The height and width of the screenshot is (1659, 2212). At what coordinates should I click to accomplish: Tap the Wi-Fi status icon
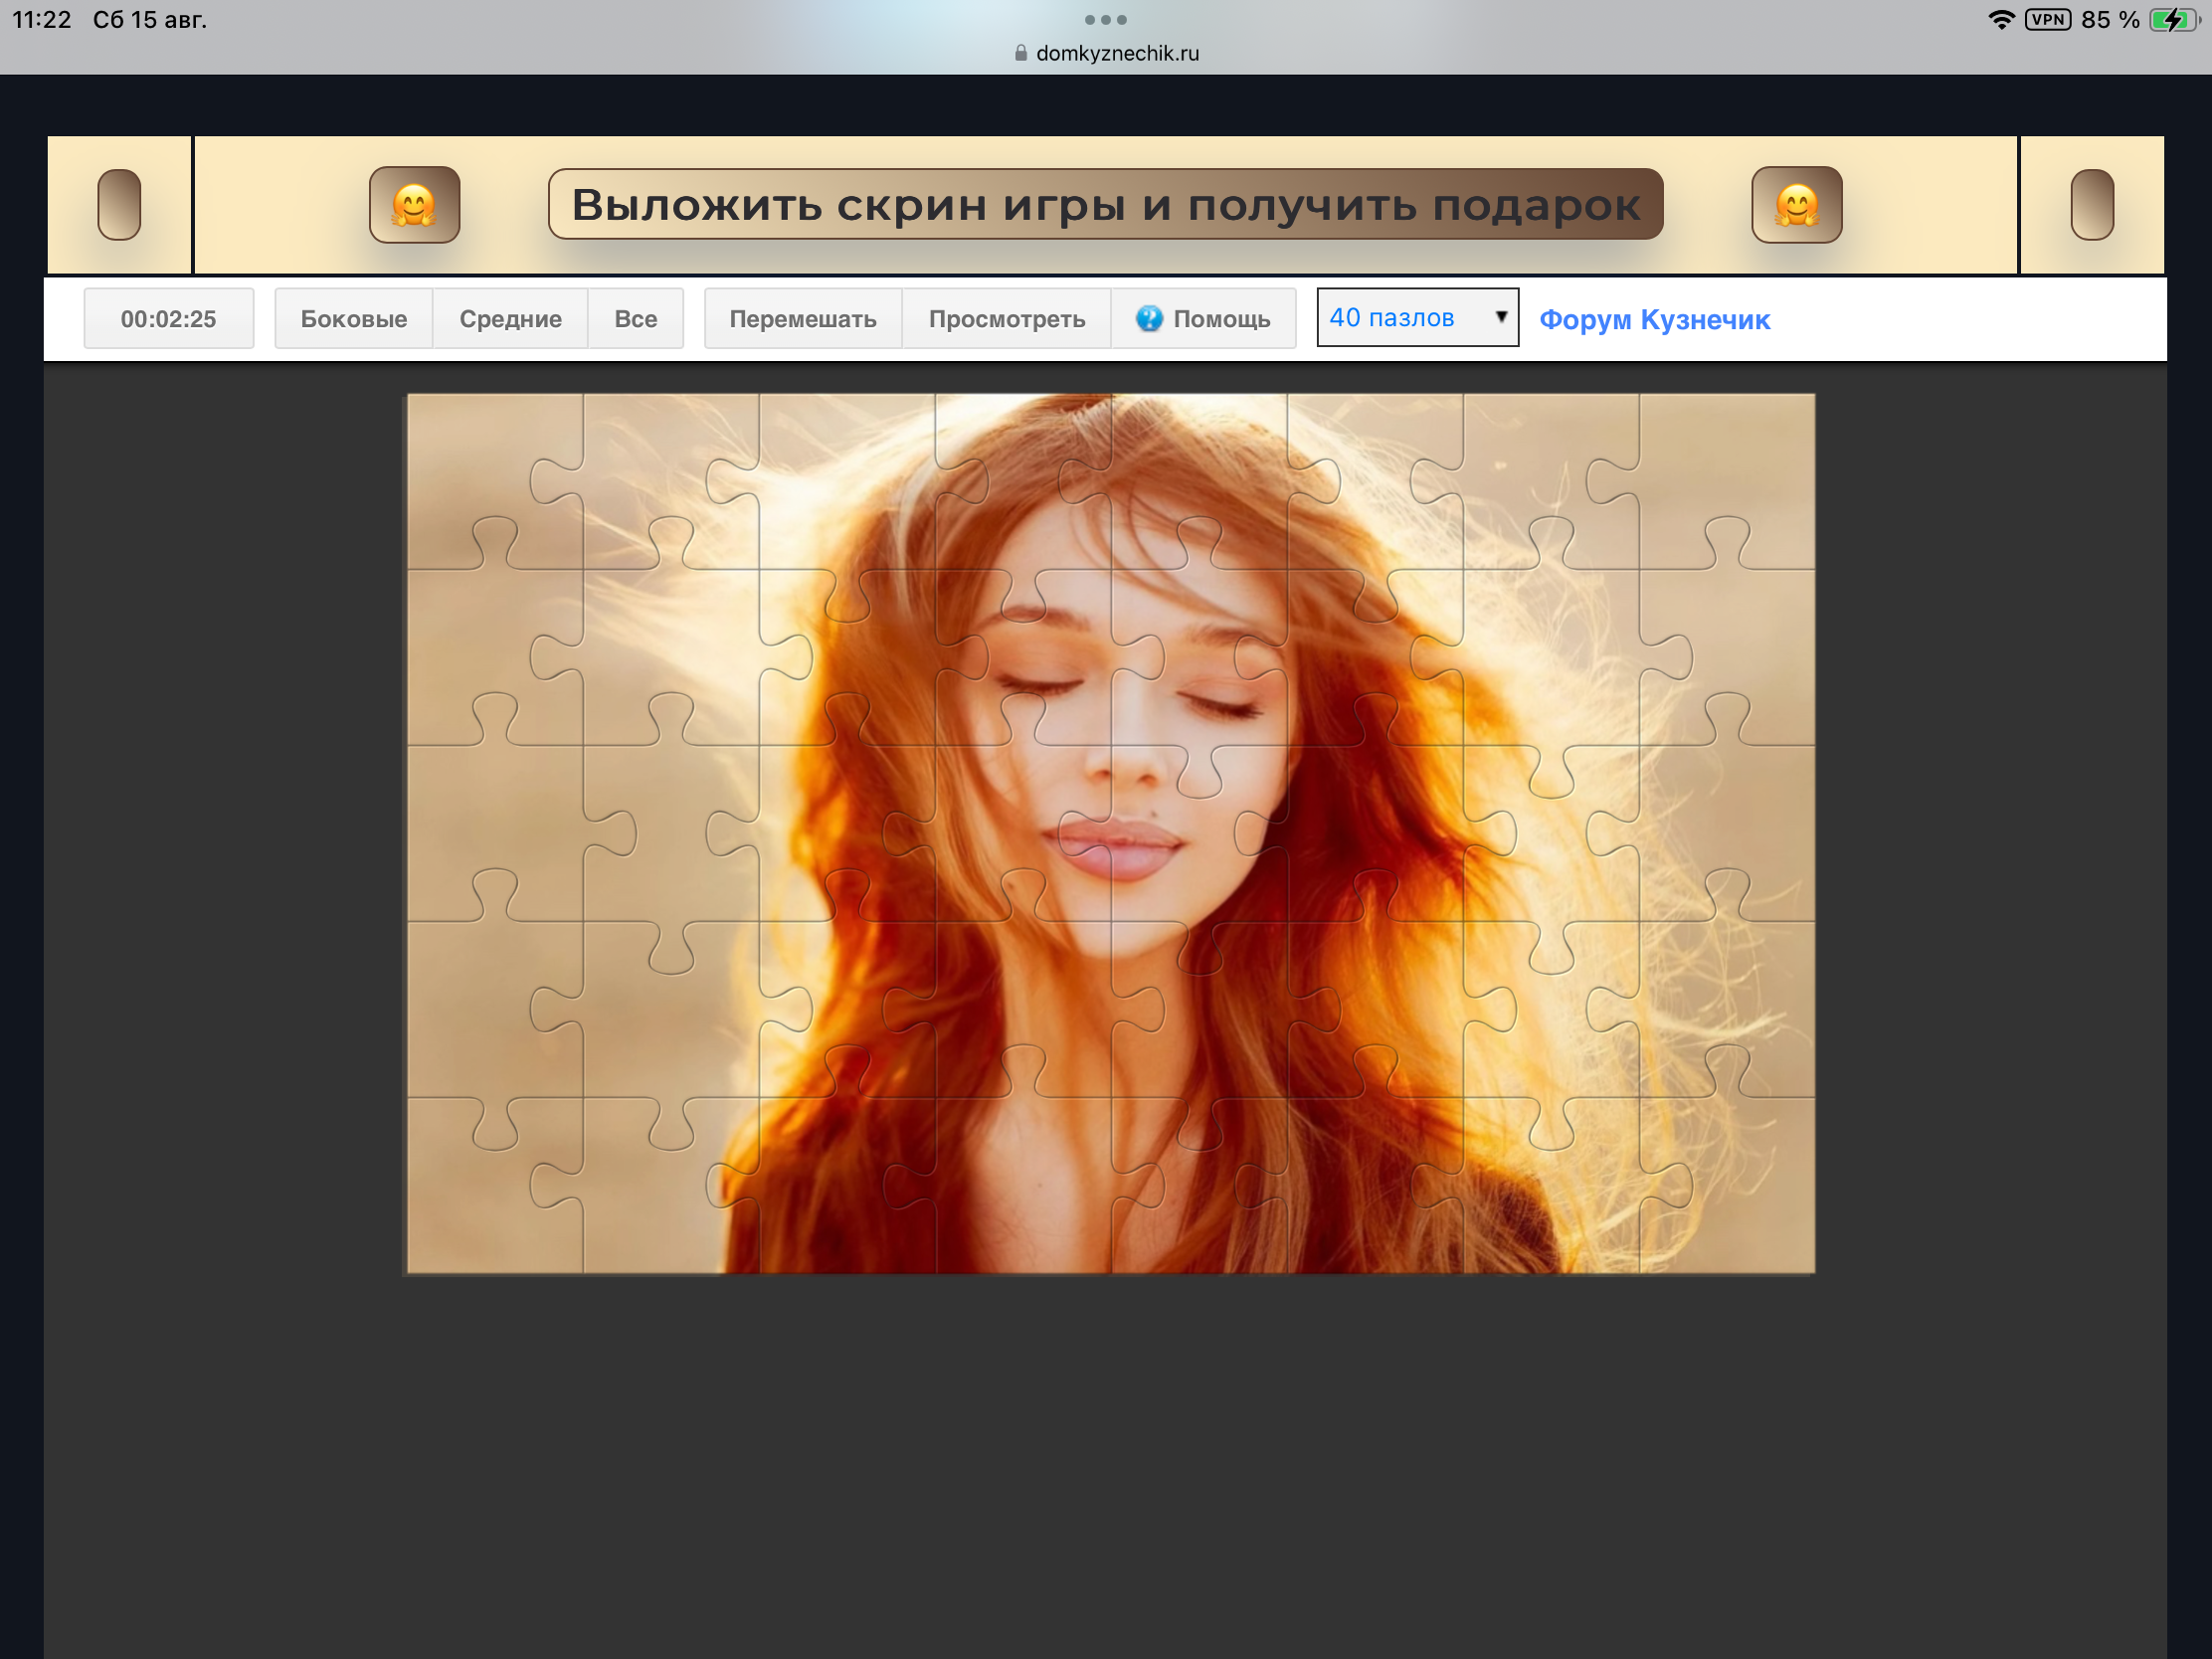2001,19
